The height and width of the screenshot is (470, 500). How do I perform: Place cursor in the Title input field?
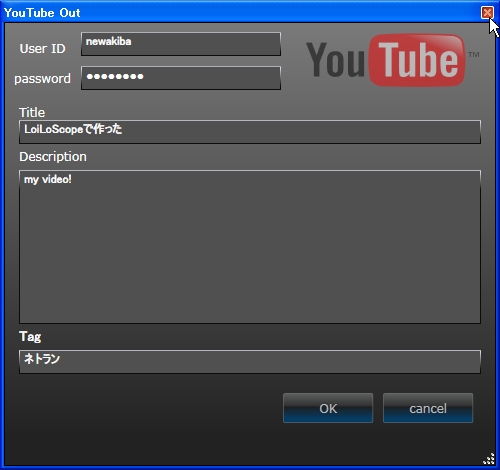point(250,132)
